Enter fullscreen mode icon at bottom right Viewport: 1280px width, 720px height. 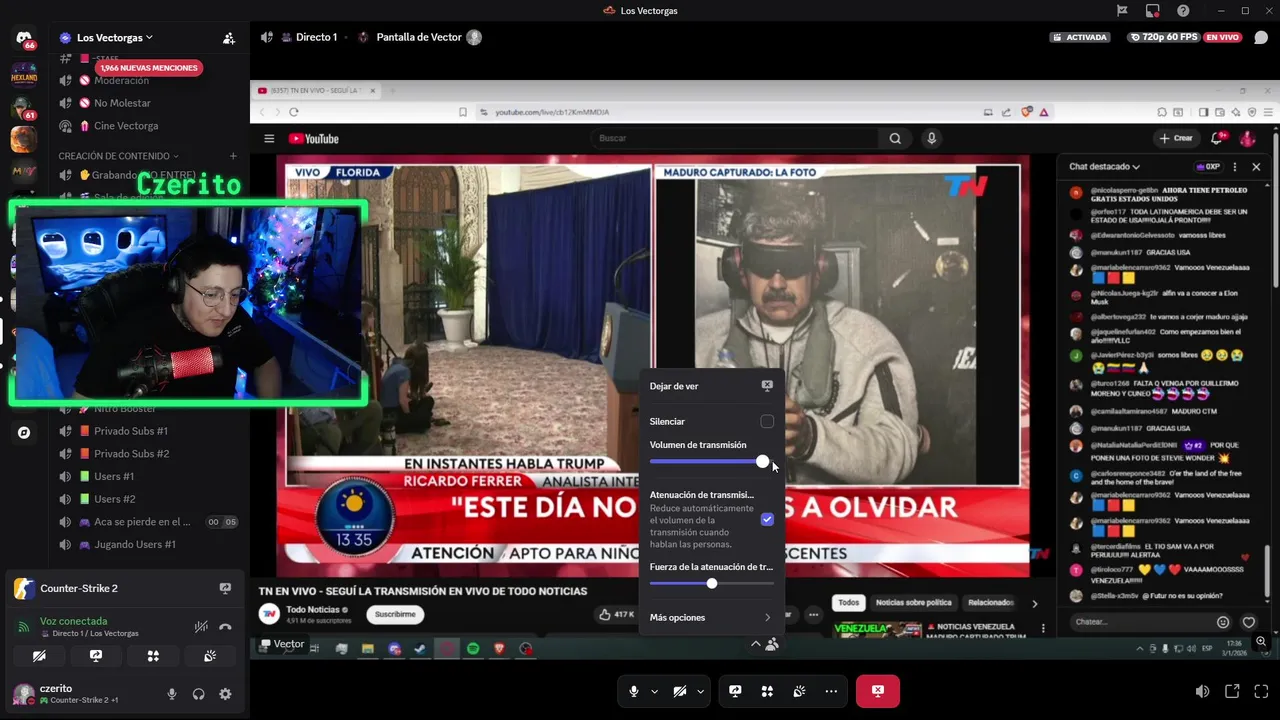pyautogui.click(x=1261, y=691)
